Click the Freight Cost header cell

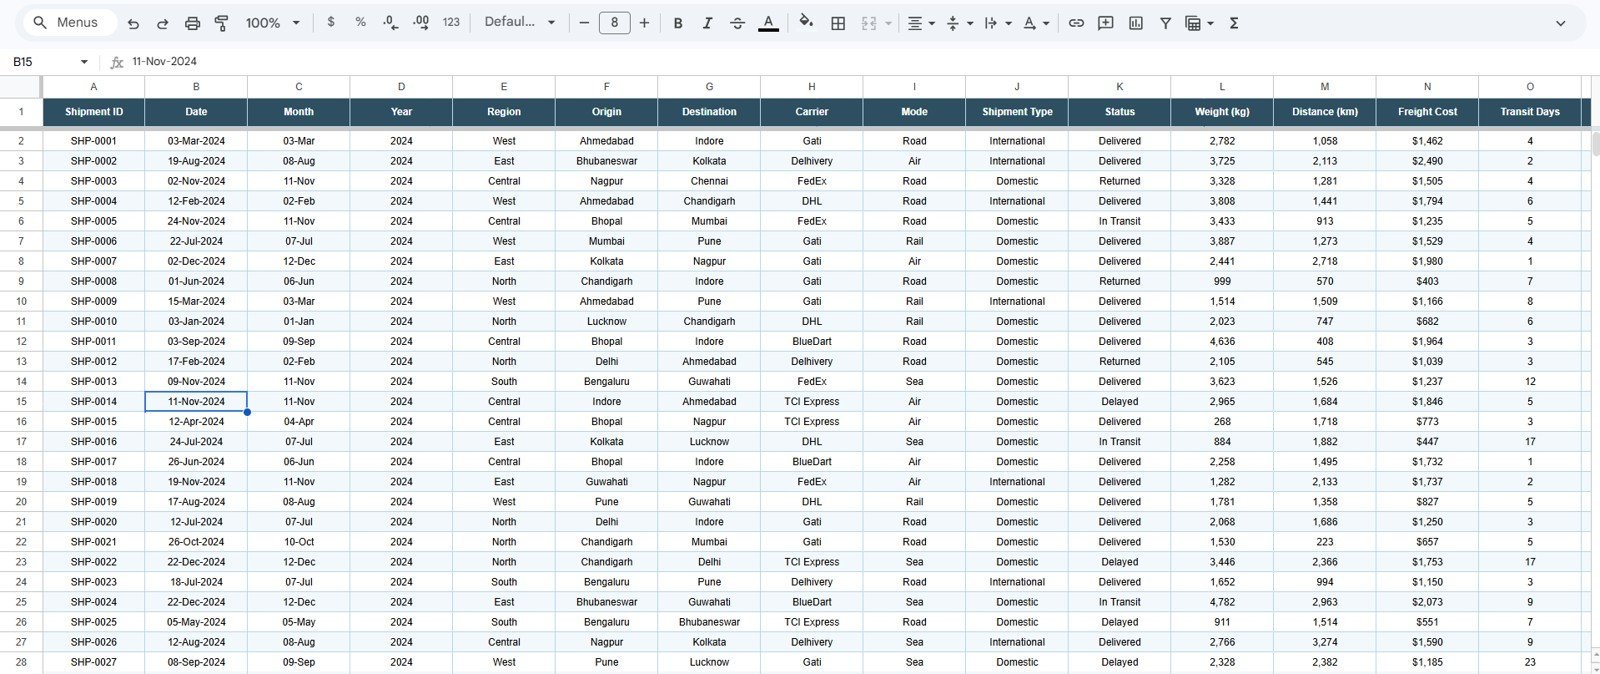(x=1427, y=112)
